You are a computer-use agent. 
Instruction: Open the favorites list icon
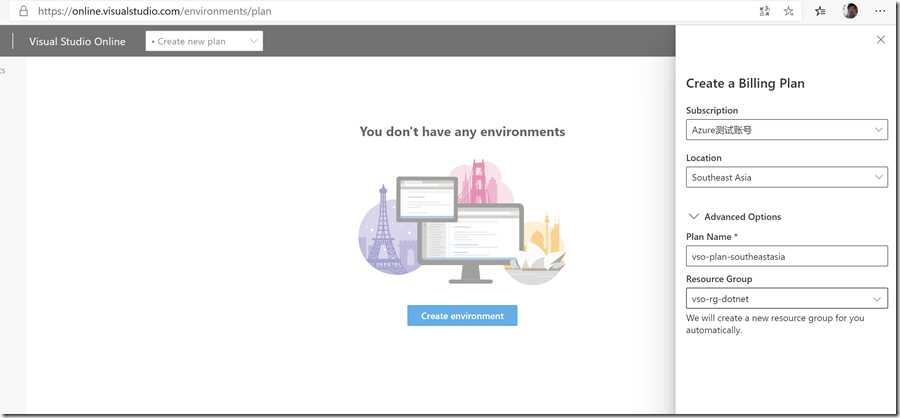[x=820, y=11]
